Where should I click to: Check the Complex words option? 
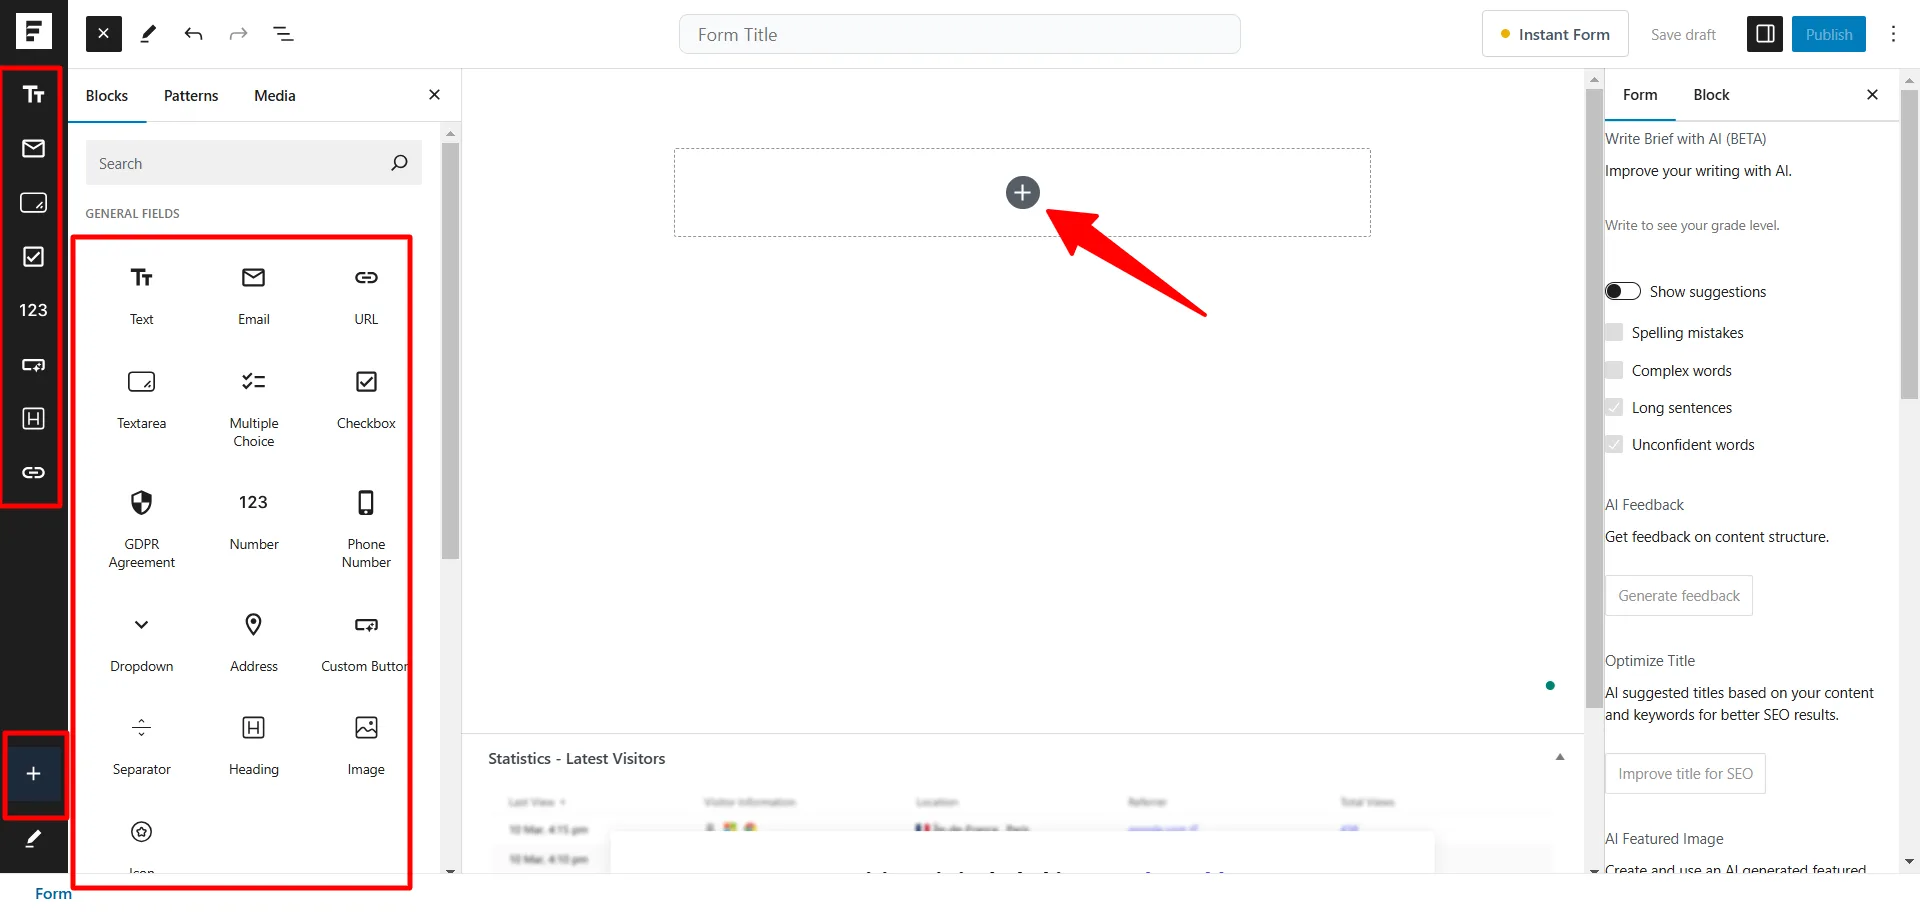[x=1615, y=369]
